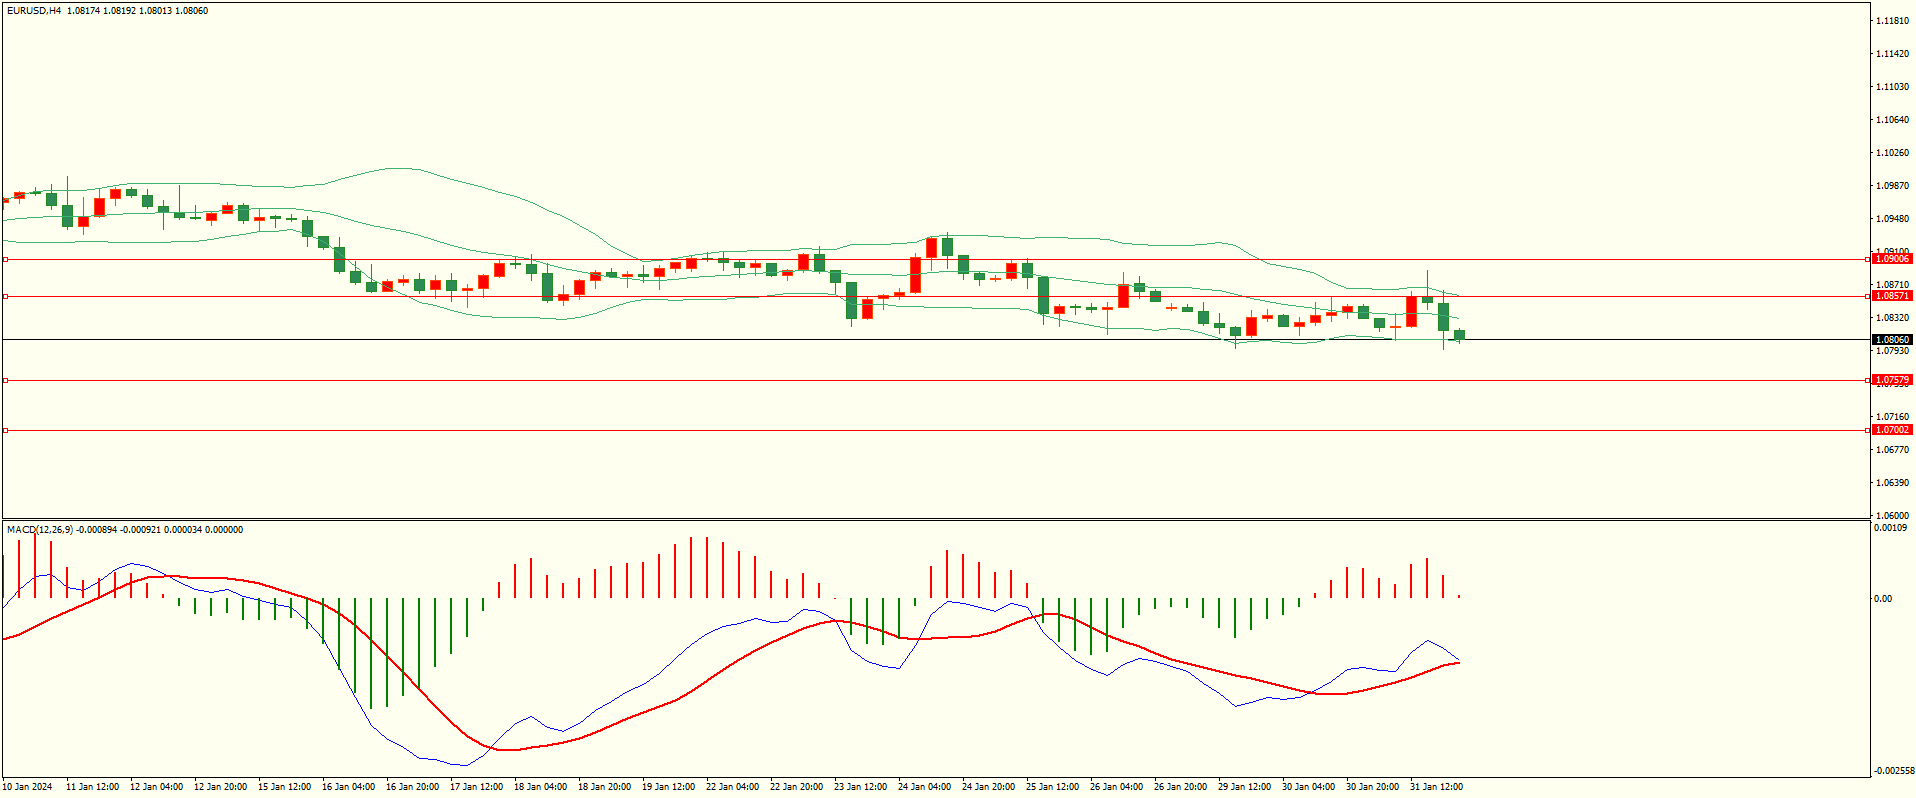The height and width of the screenshot is (798, 1916).
Task: Click the 30 Jan 04:00 time label
Action: pyautogui.click(x=1308, y=787)
